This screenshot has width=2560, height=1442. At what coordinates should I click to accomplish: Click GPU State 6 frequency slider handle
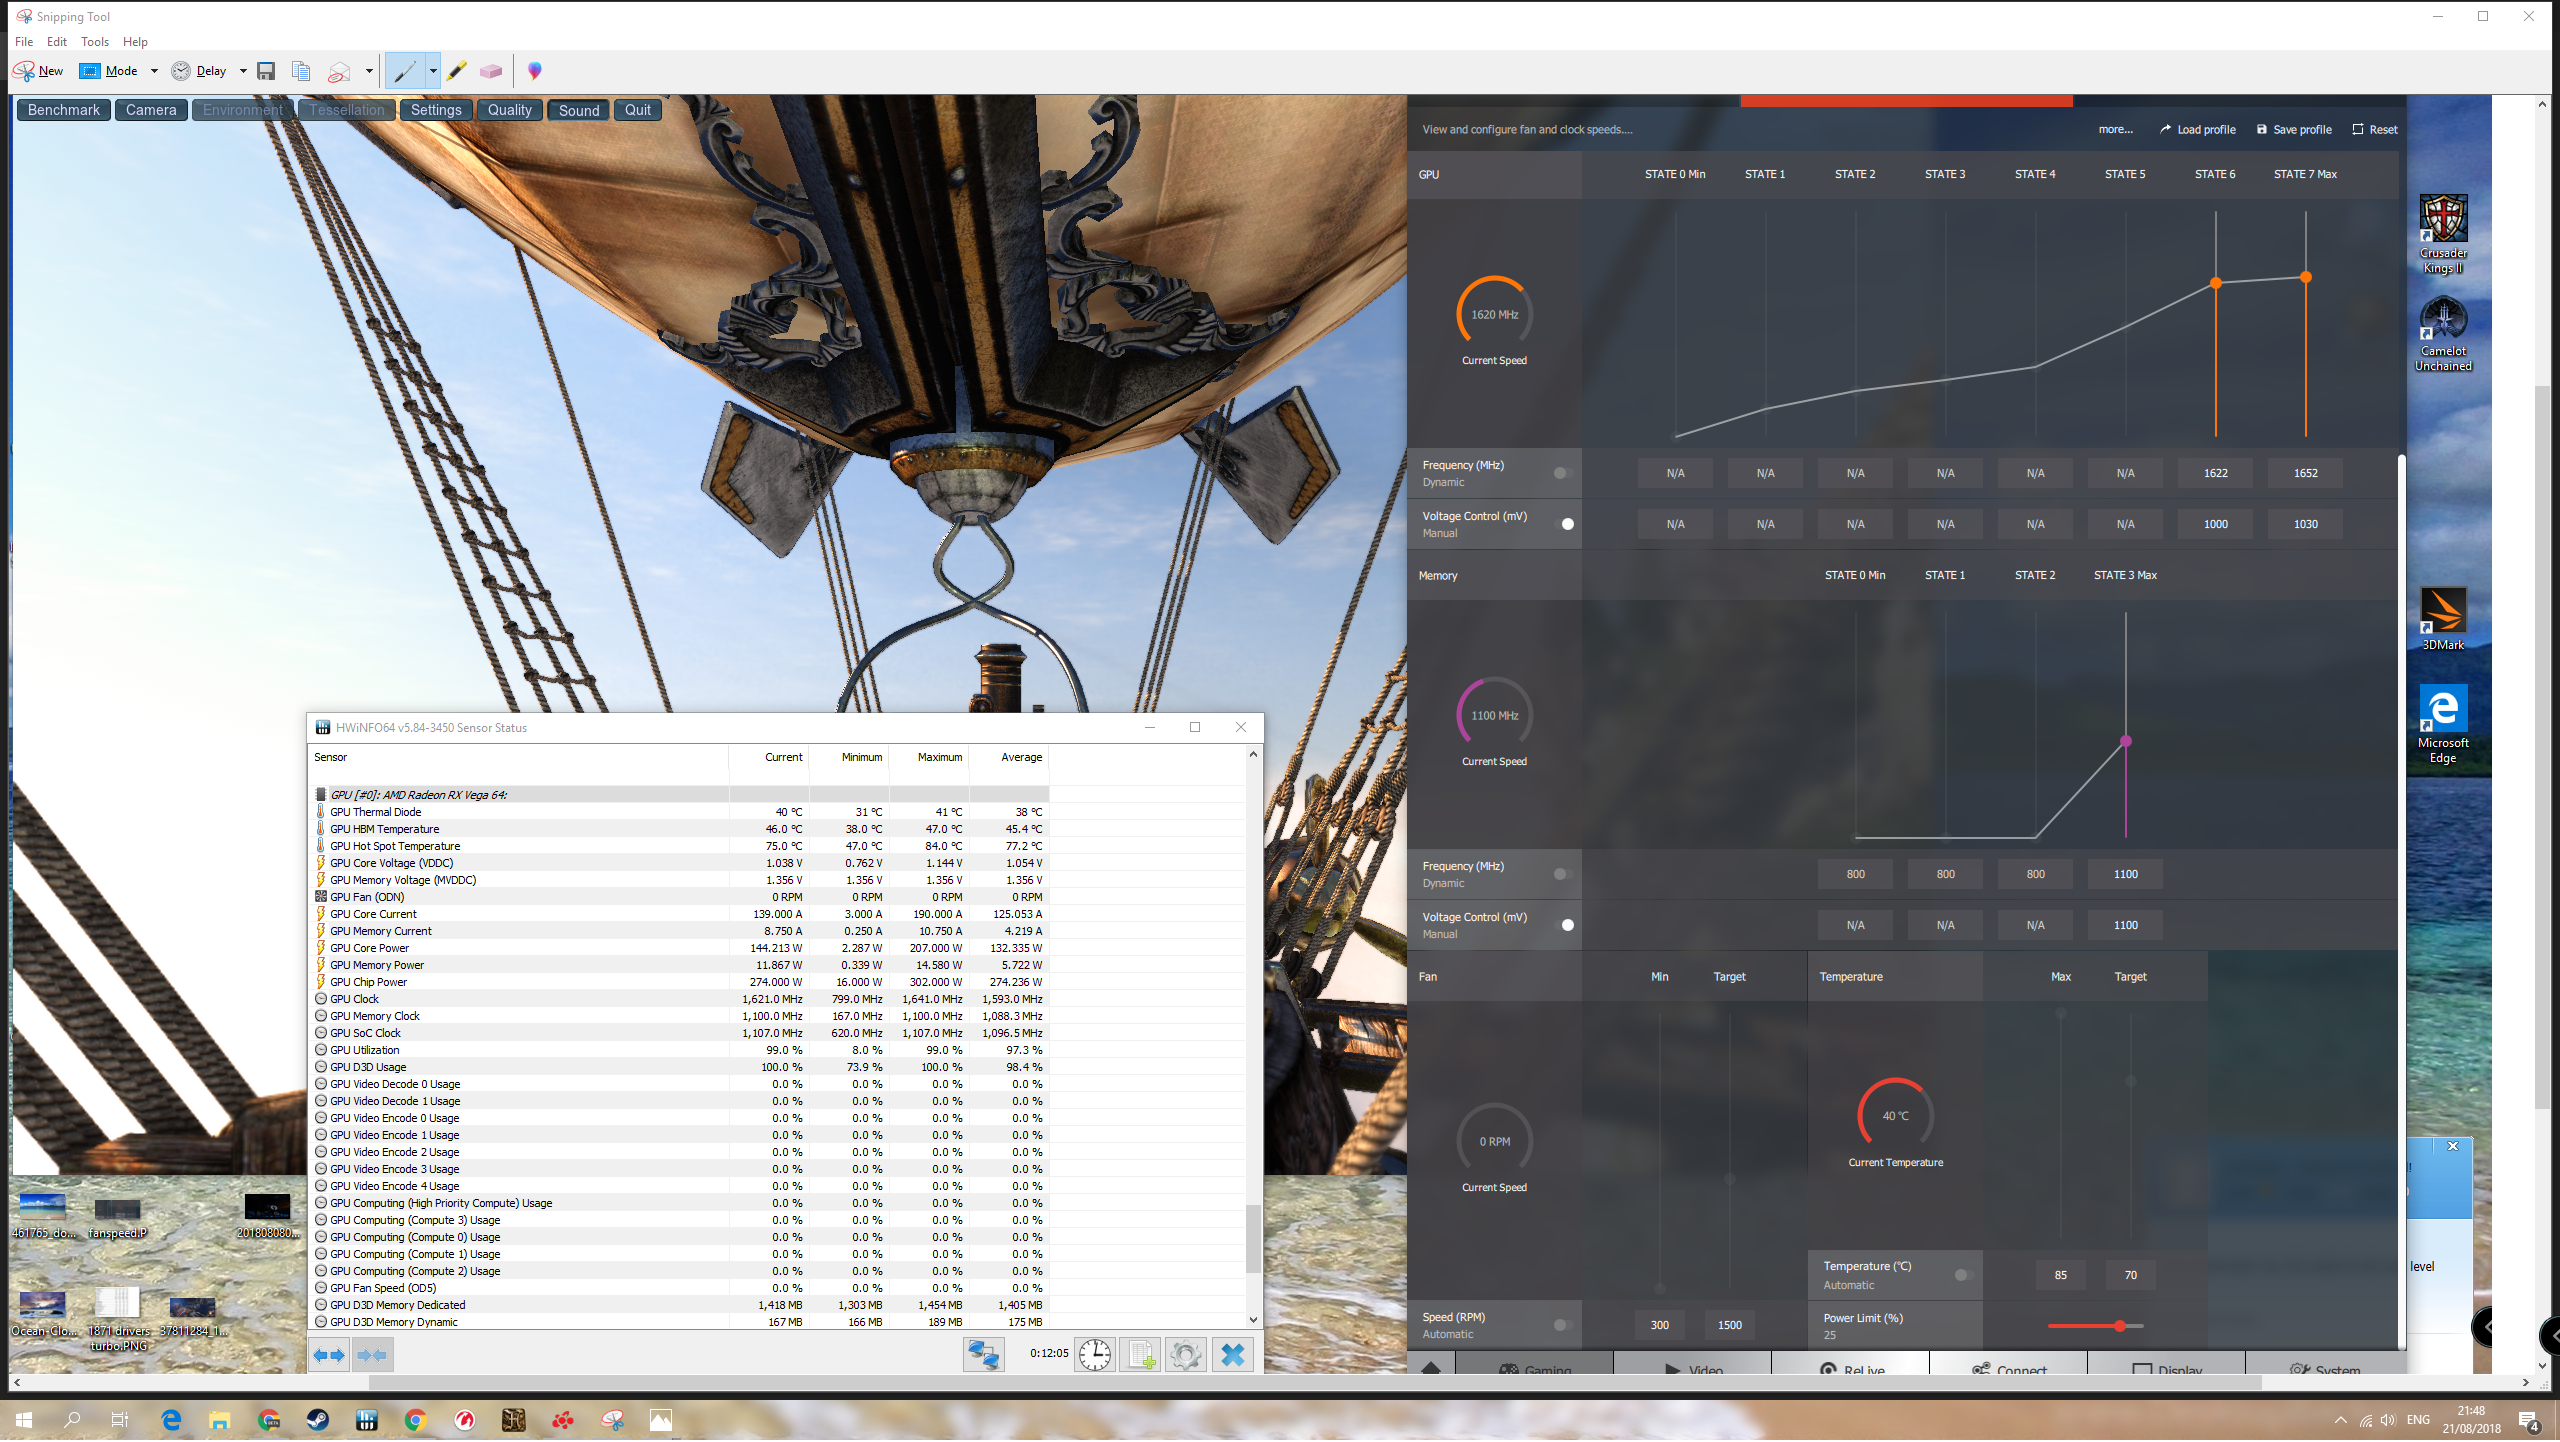pyautogui.click(x=2216, y=284)
